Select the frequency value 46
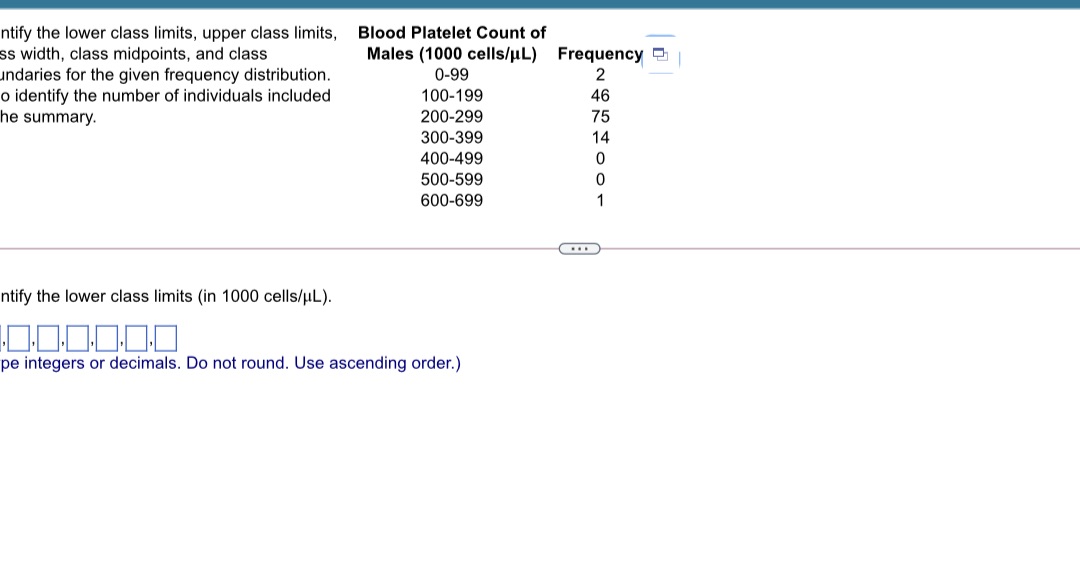This screenshot has width=1080, height=582. pos(599,95)
